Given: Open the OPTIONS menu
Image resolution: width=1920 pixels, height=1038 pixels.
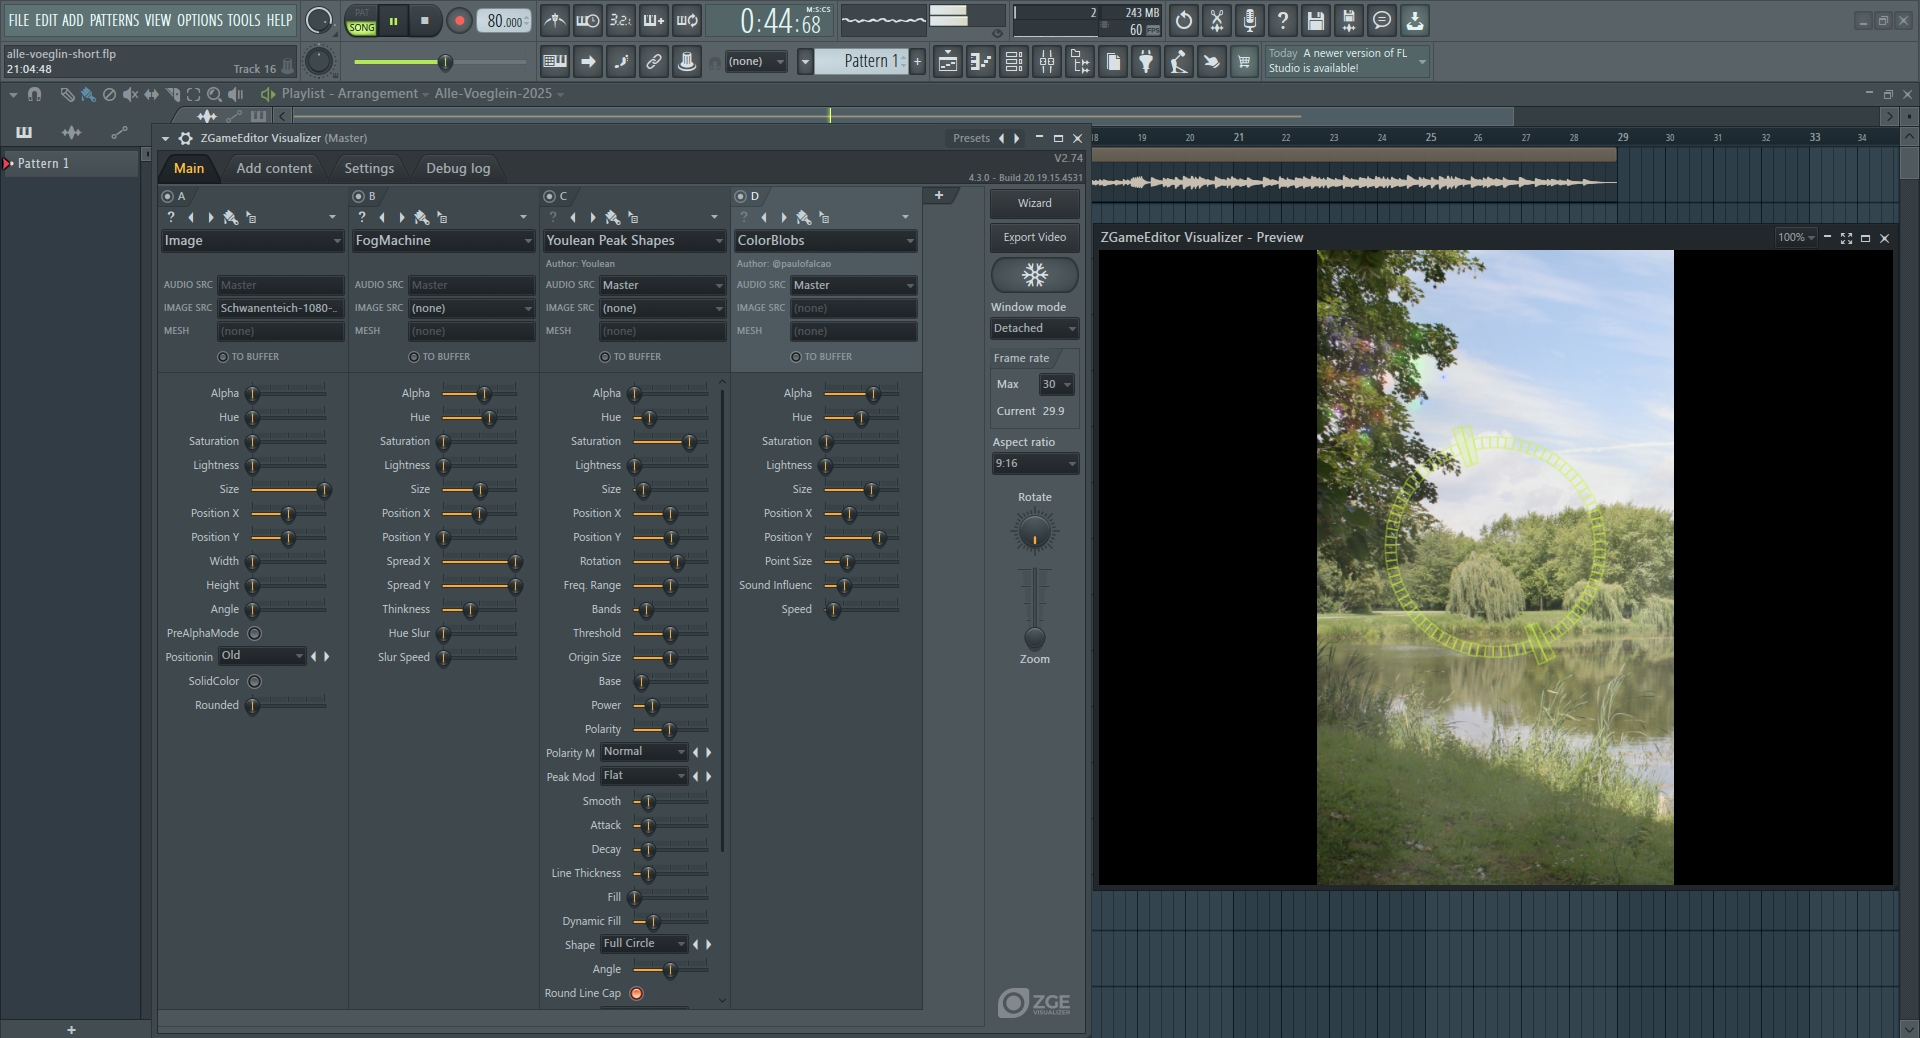Looking at the screenshot, I should (200, 20).
